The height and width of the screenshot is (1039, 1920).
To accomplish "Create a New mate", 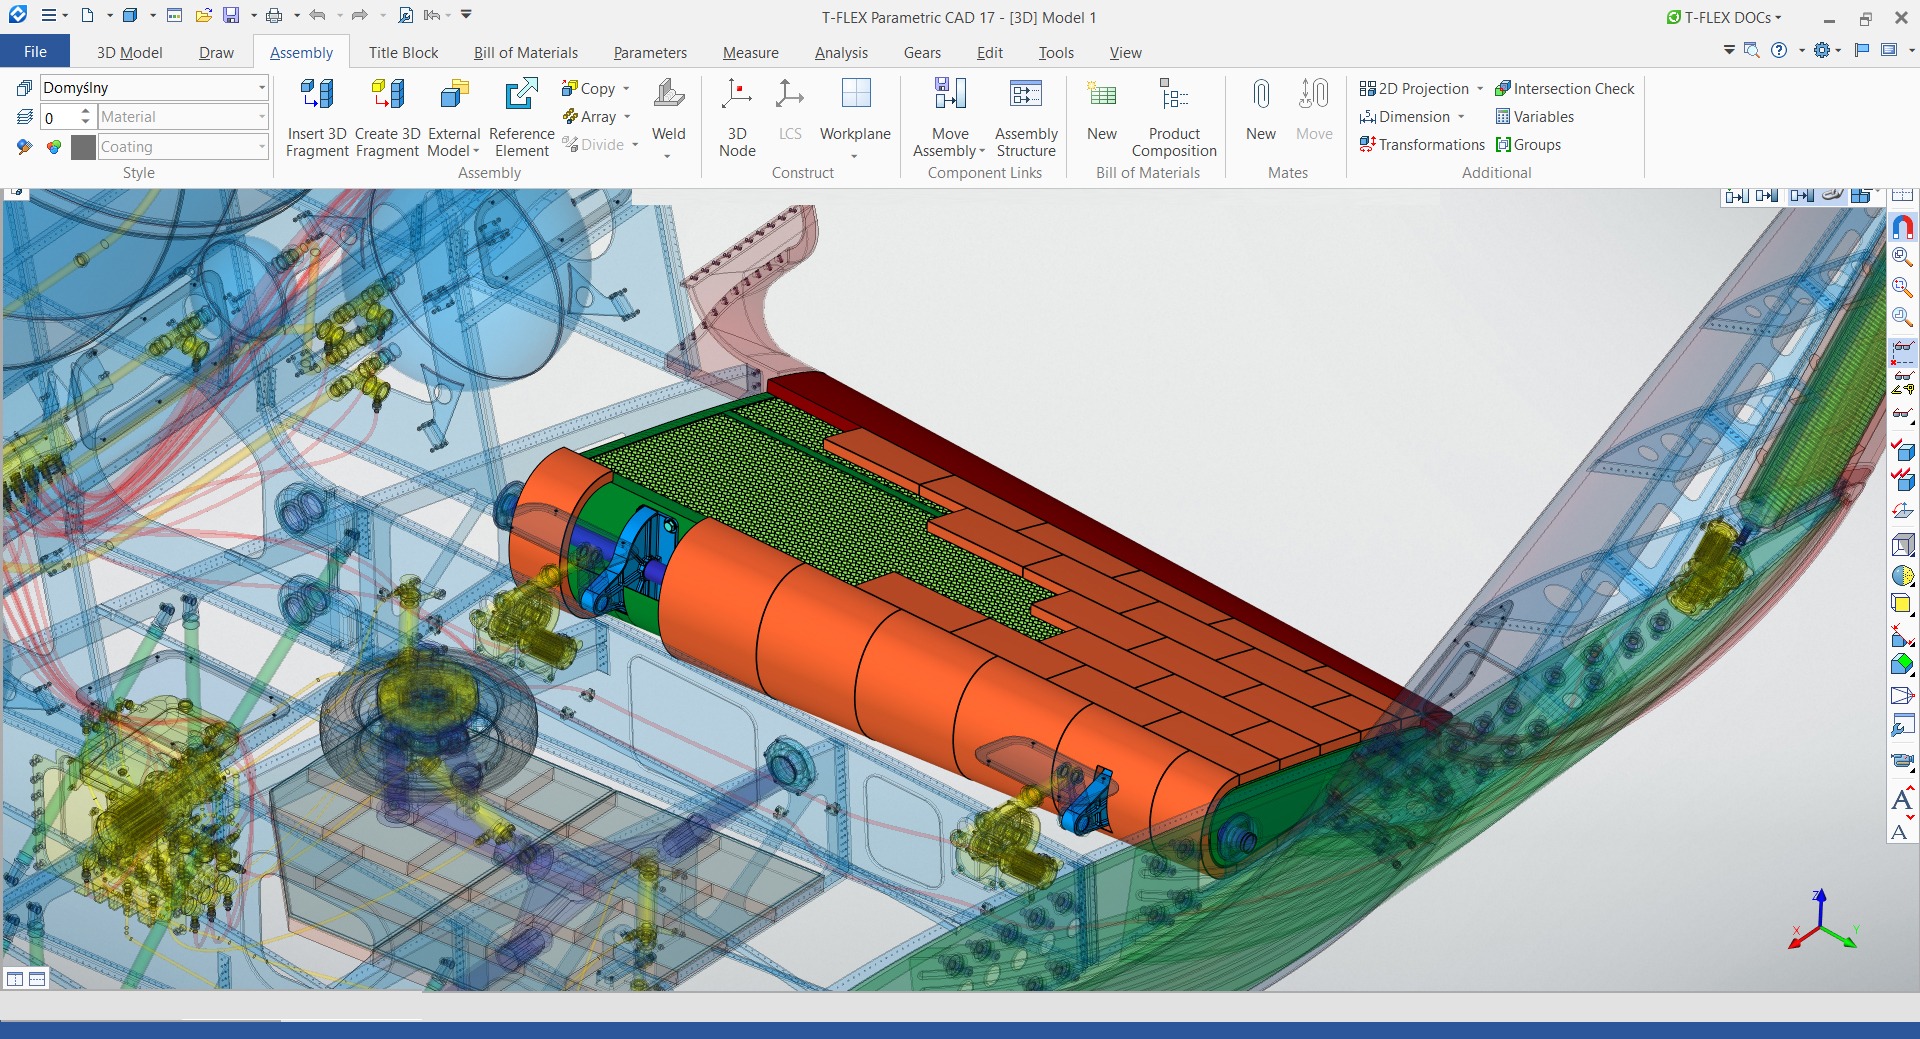I will 1261,110.
